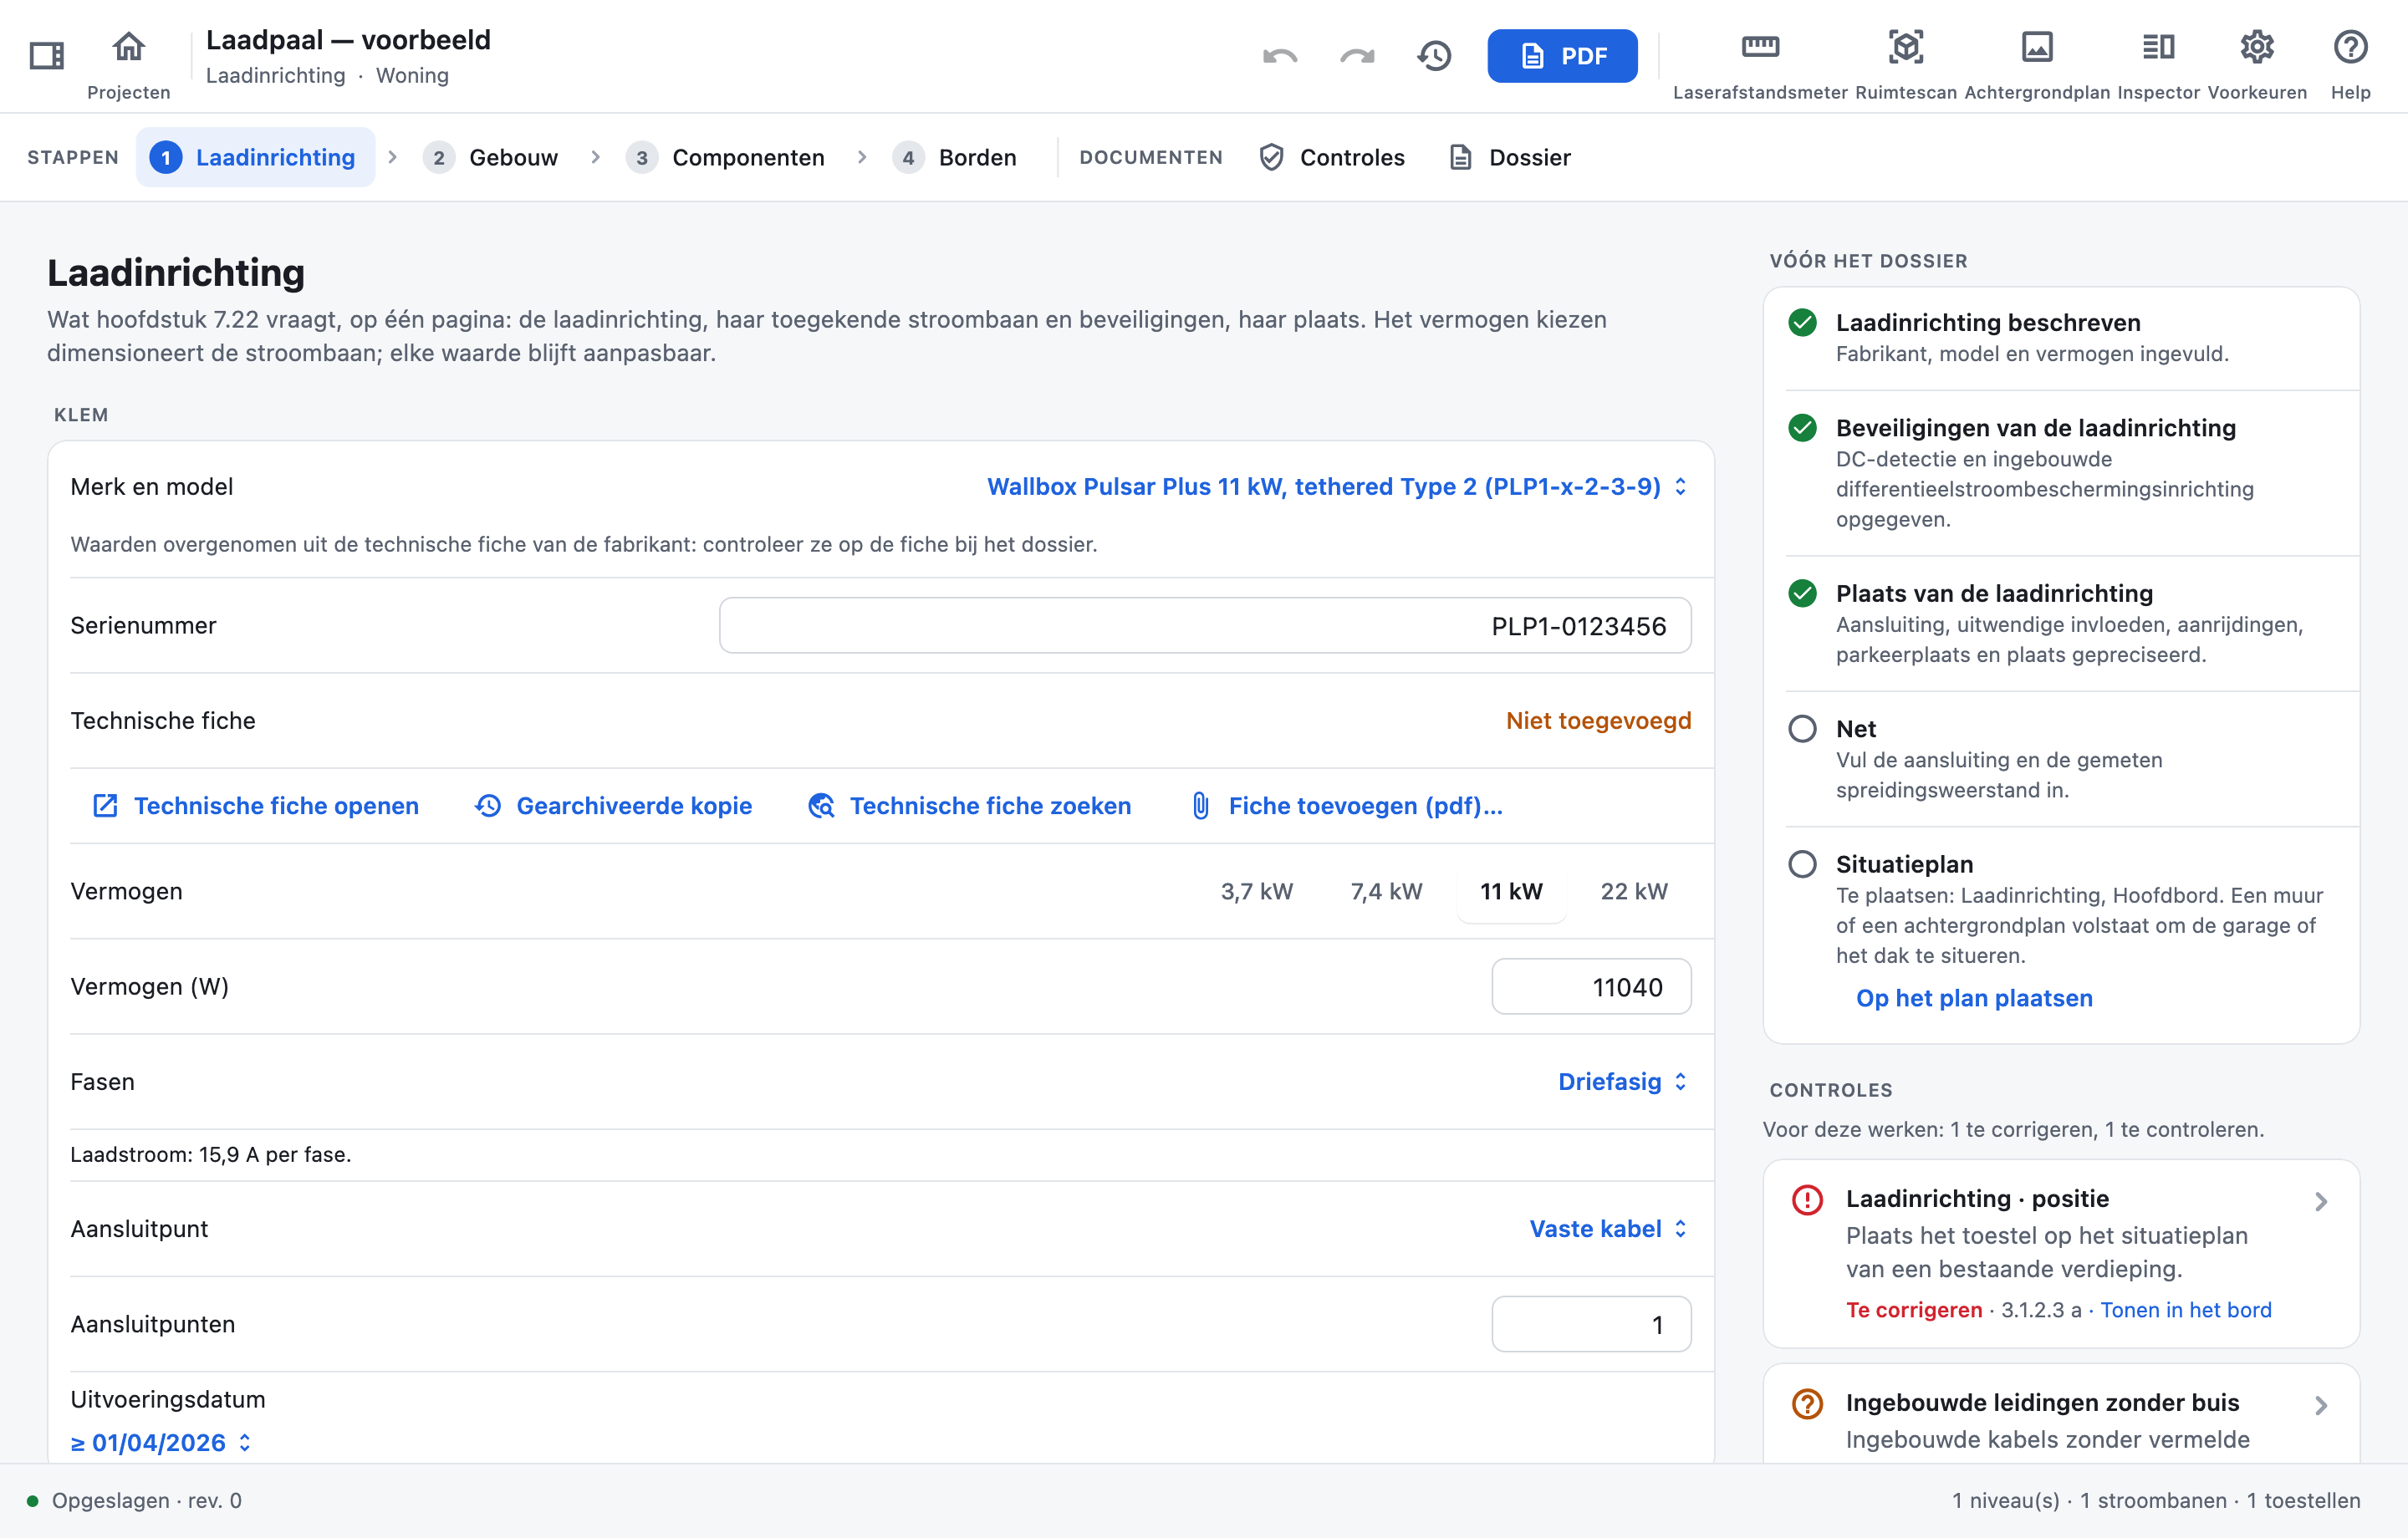This screenshot has width=2408, height=1538.
Task: Undo the last change
Action: point(1280,56)
